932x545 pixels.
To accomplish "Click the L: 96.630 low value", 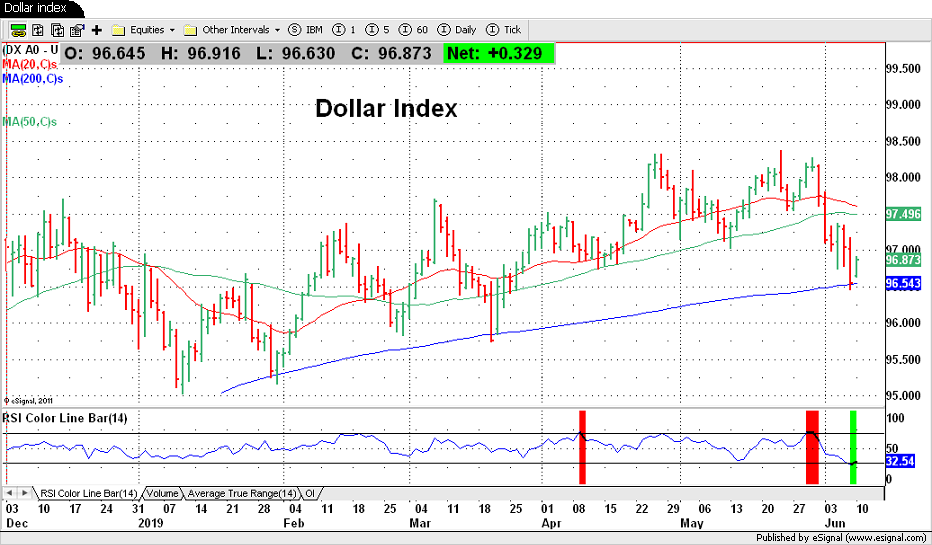I will coord(295,53).
